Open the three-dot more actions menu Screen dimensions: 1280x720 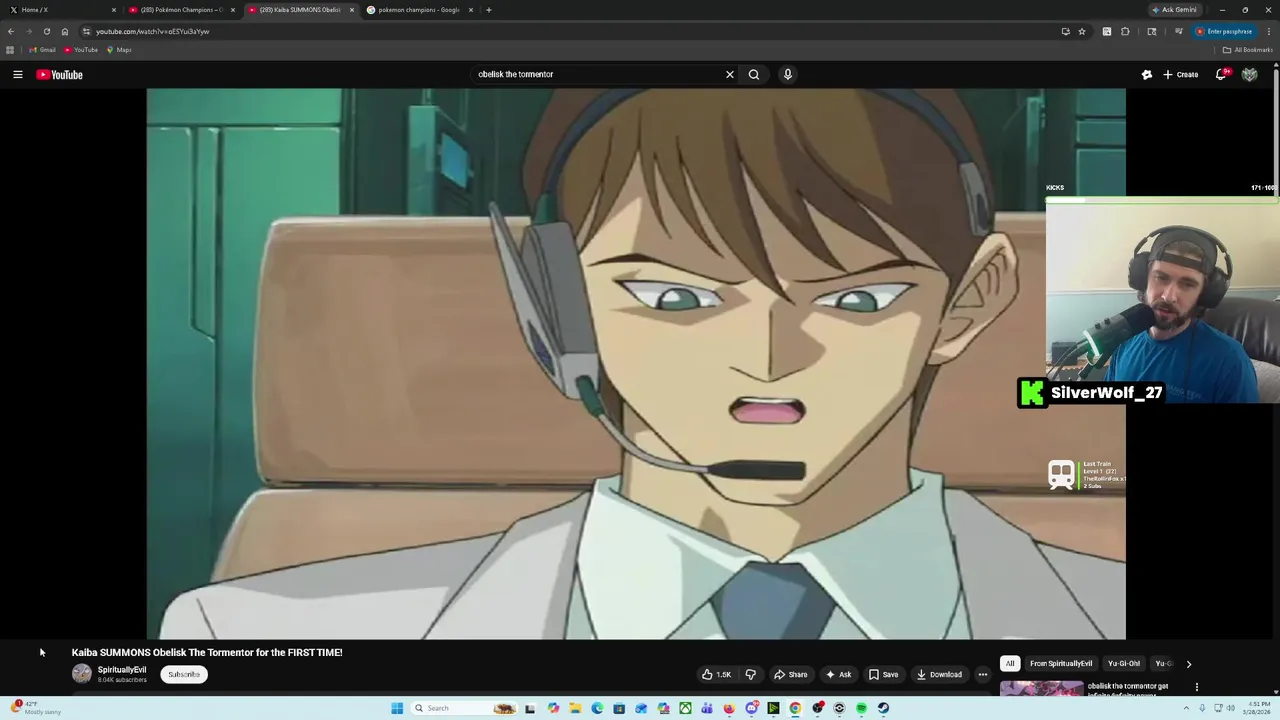point(983,674)
